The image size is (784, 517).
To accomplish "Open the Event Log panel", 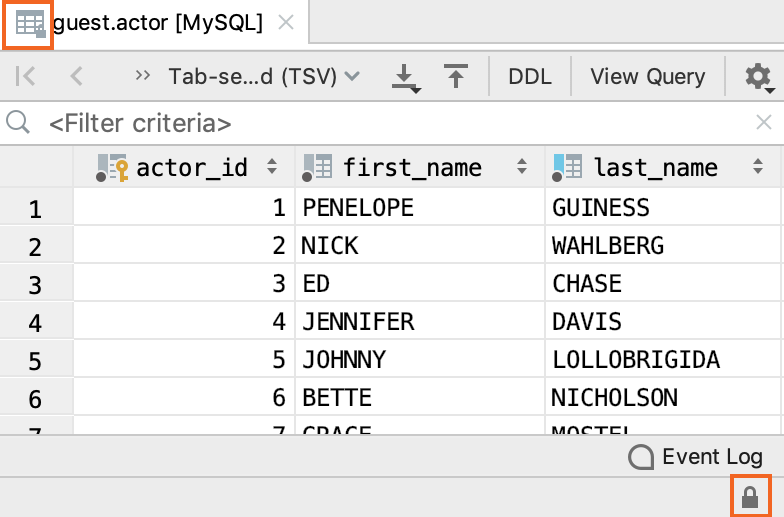I will click(x=696, y=456).
